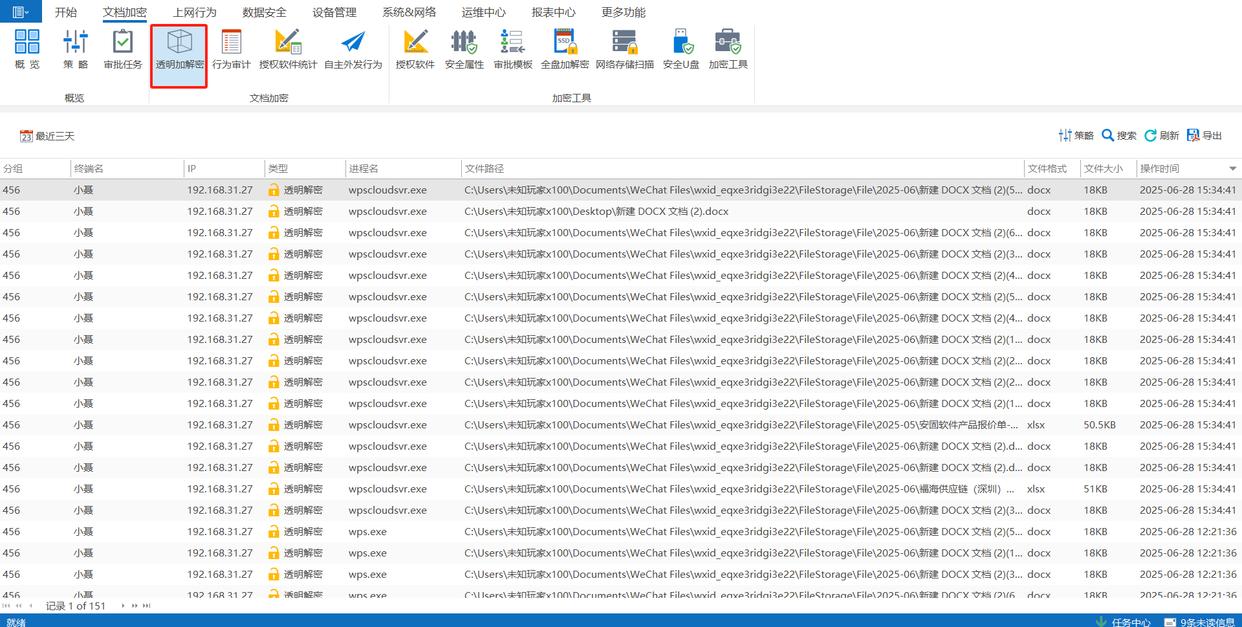Open the 加密工具 toolbox icon

pos(728,49)
